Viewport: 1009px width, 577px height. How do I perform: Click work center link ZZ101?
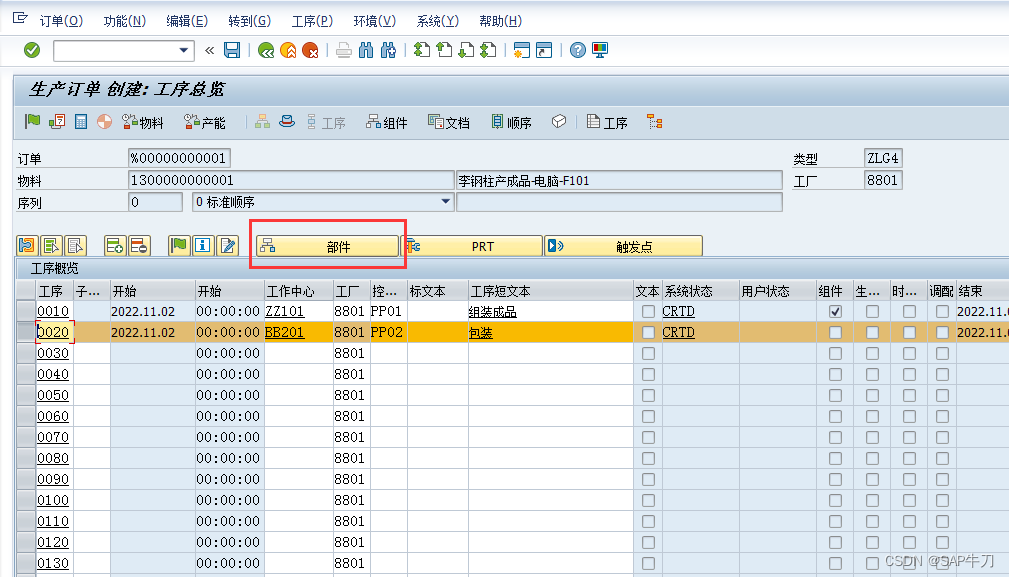284,311
